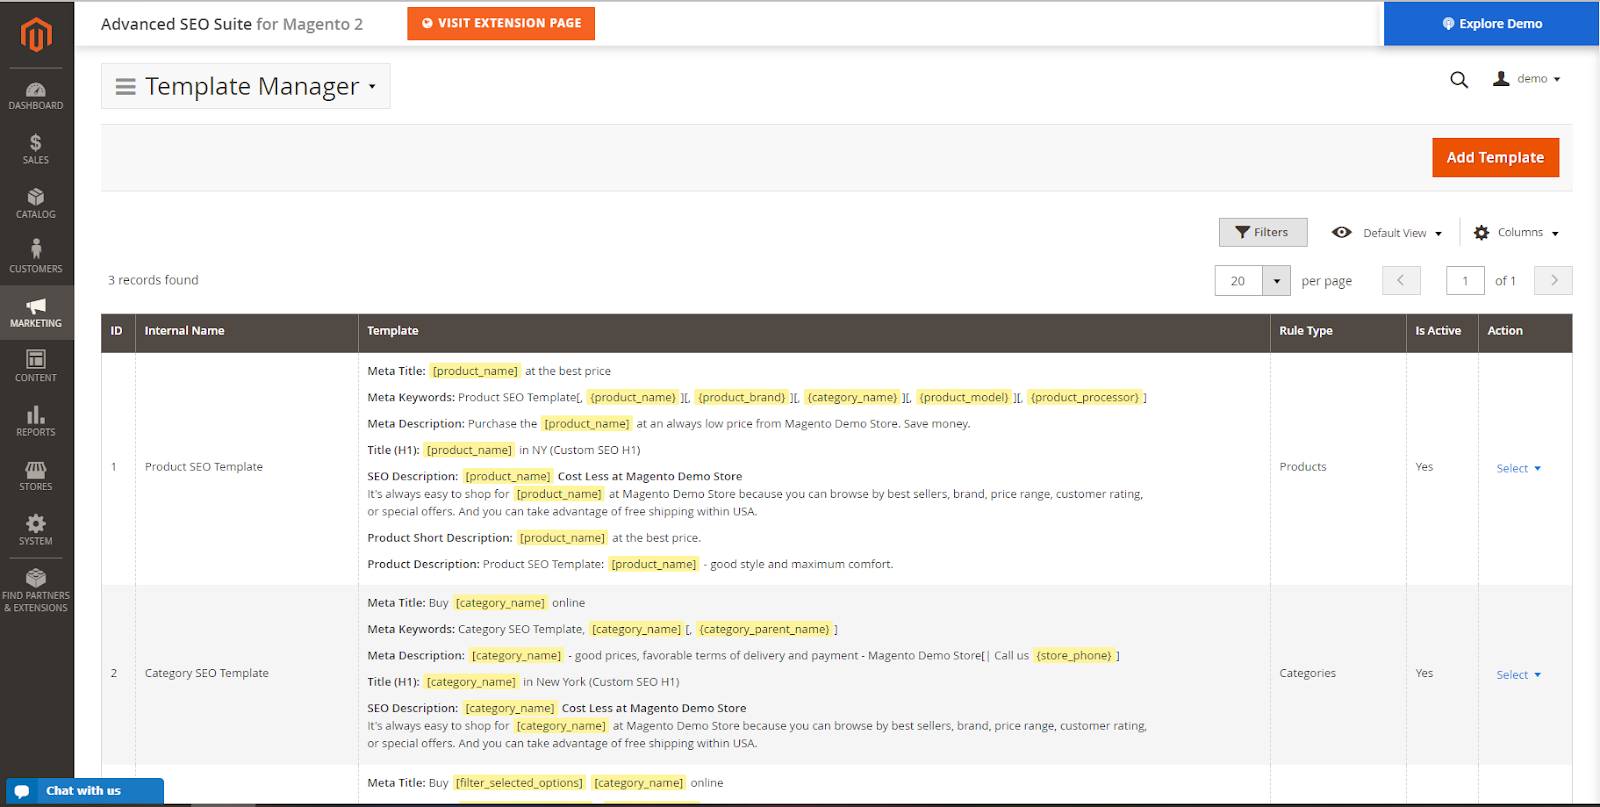Open Find Partners & Extensions
This screenshot has height=807, width=1600.
coord(36,589)
